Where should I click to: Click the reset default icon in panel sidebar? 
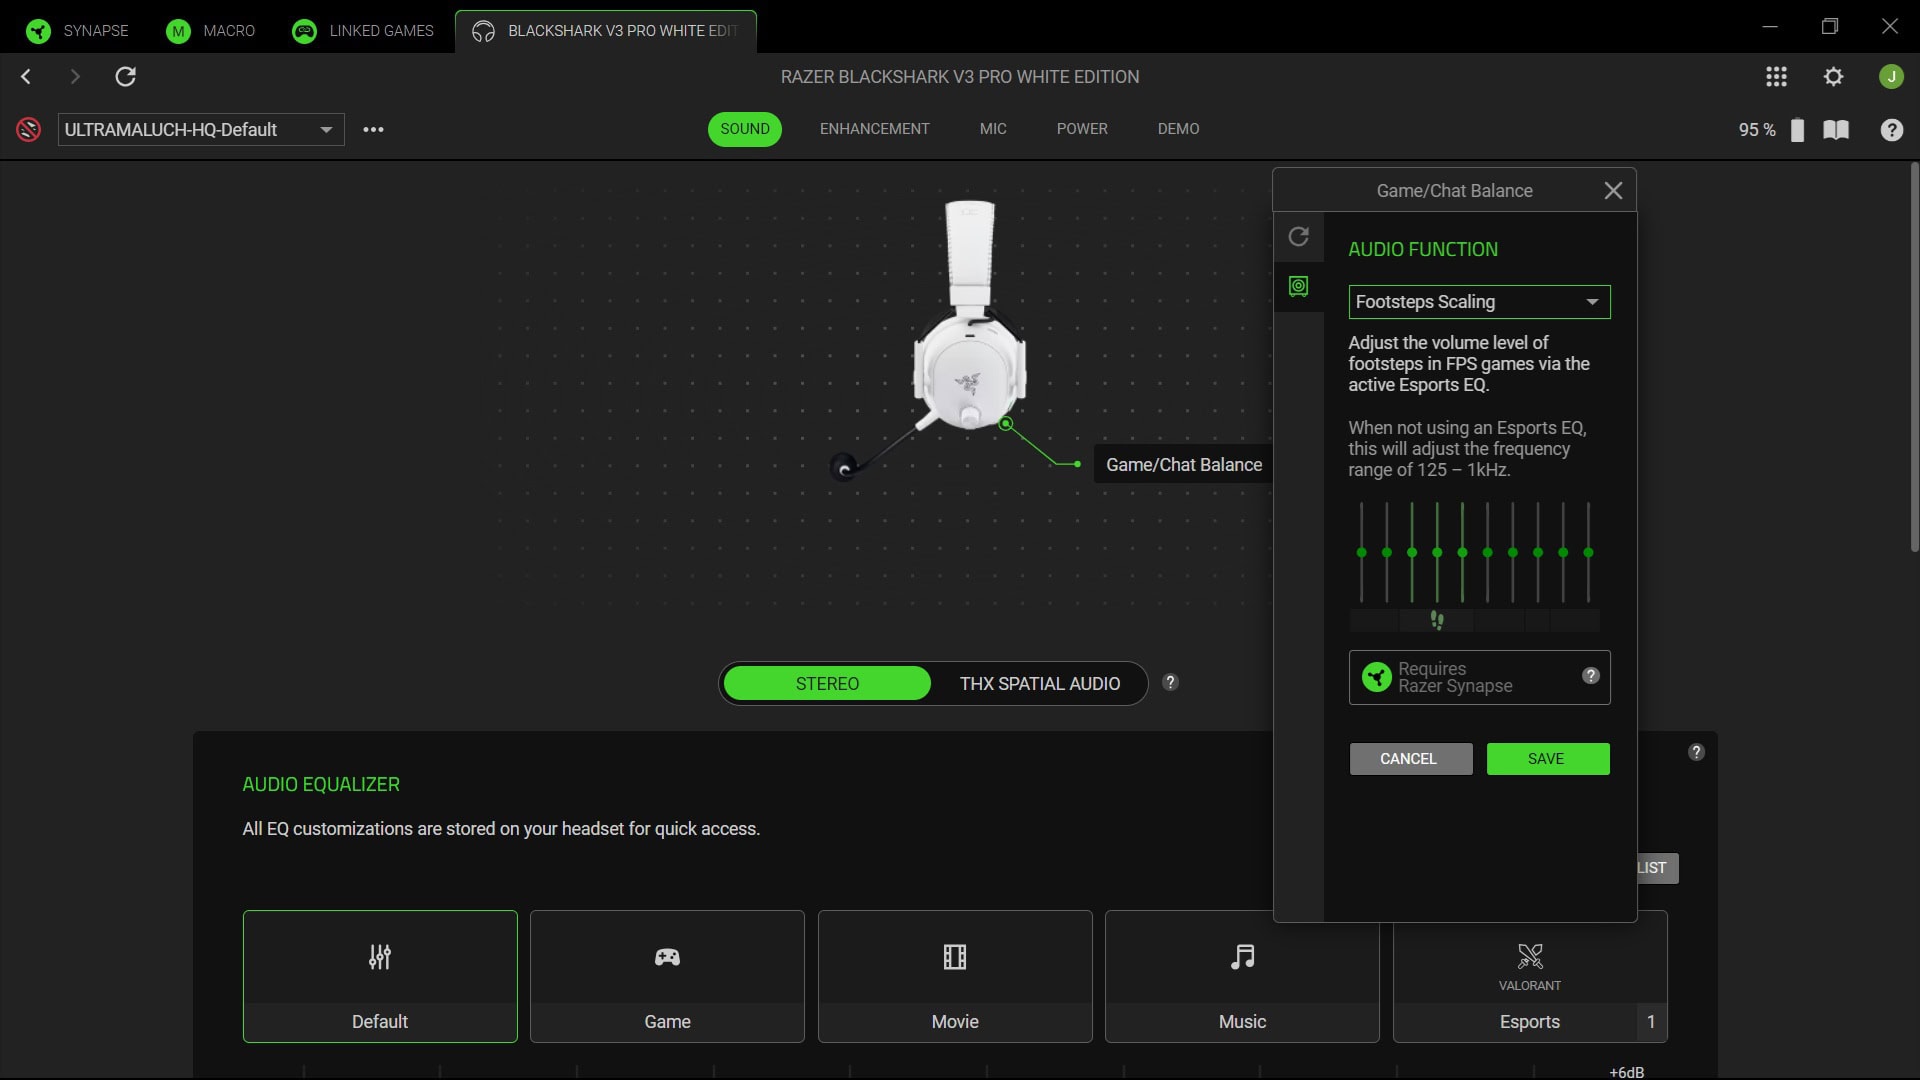(1298, 236)
